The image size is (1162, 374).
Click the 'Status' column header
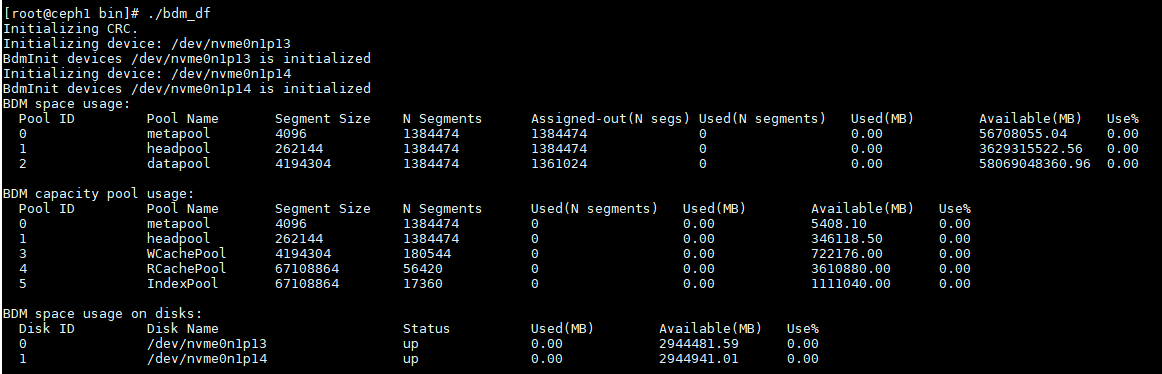[x=427, y=328]
